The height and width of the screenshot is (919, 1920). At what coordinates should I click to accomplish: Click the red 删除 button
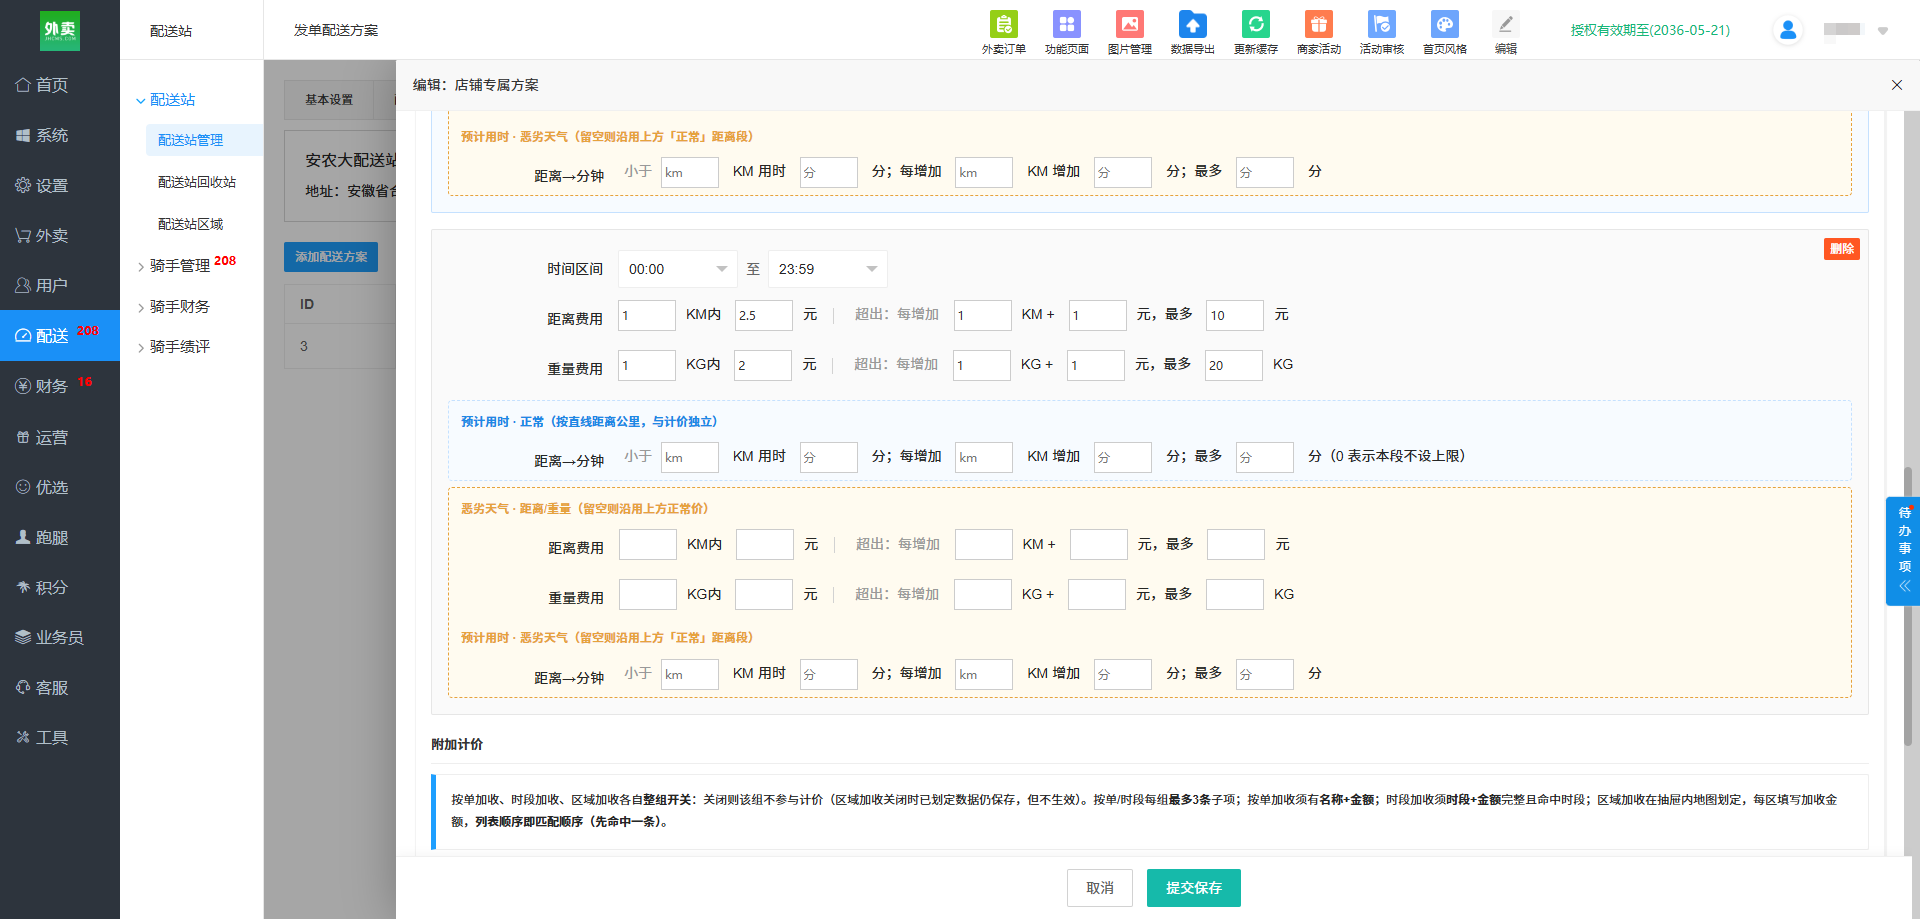(1842, 249)
